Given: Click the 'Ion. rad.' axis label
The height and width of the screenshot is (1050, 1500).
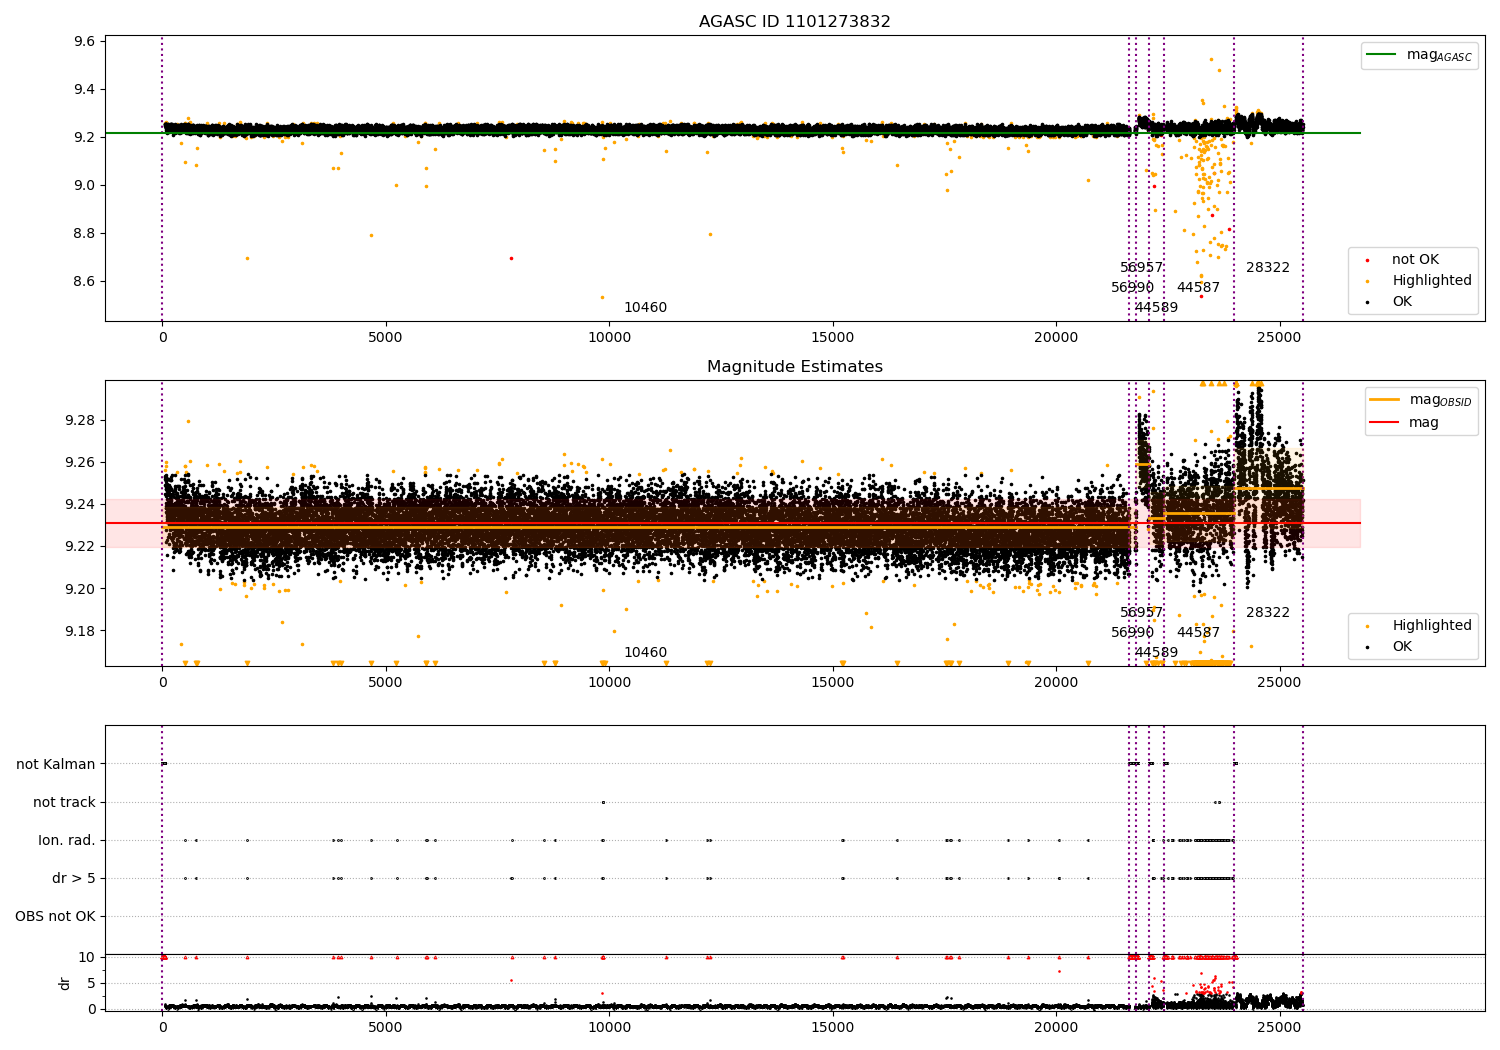Looking at the screenshot, I should coord(67,841).
